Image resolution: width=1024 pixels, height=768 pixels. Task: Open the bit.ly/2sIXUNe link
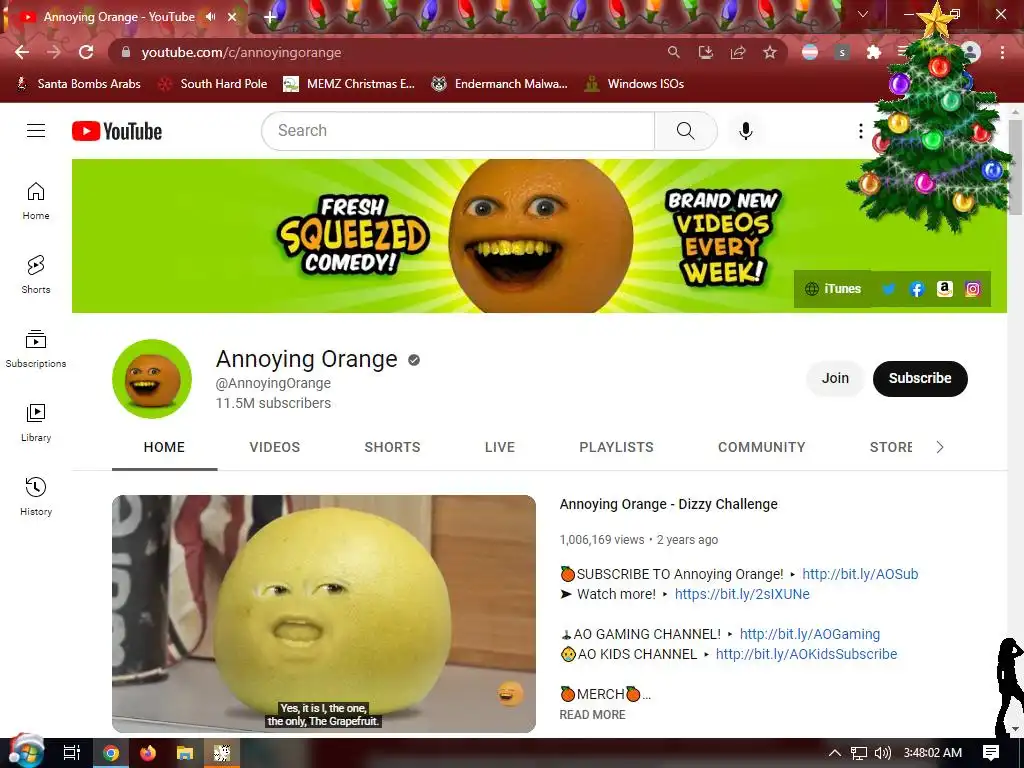(742, 594)
